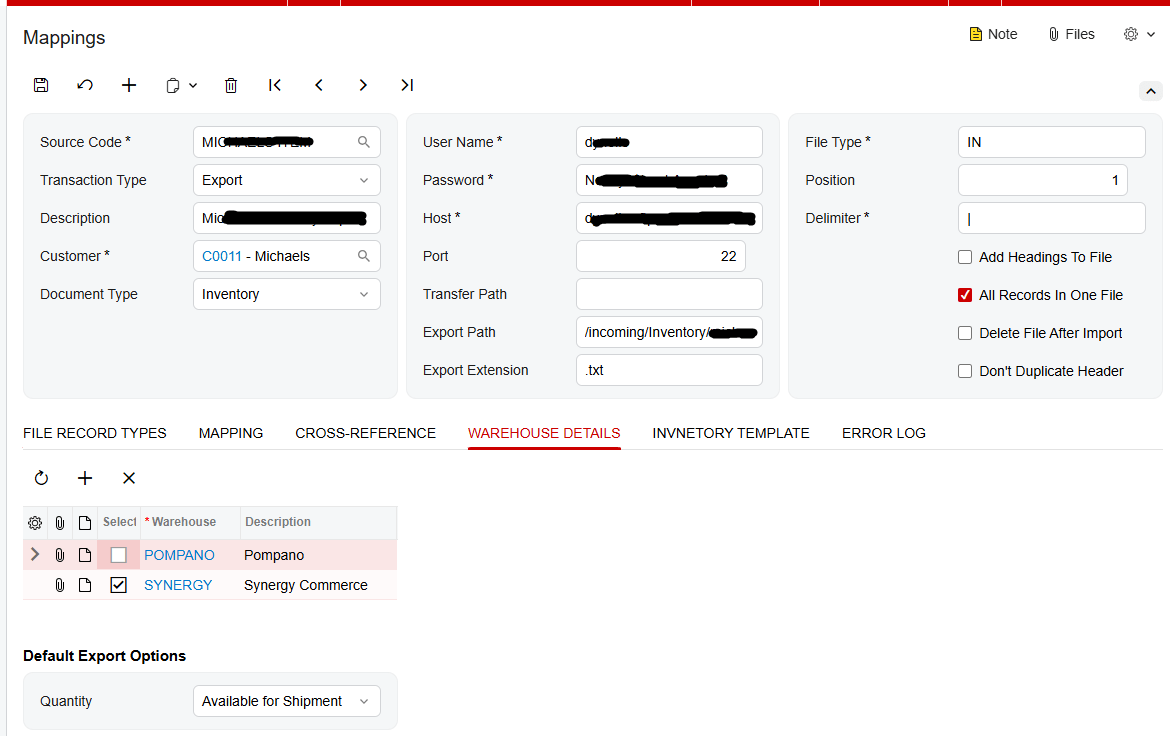Delete the current mapping record

(x=231, y=85)
